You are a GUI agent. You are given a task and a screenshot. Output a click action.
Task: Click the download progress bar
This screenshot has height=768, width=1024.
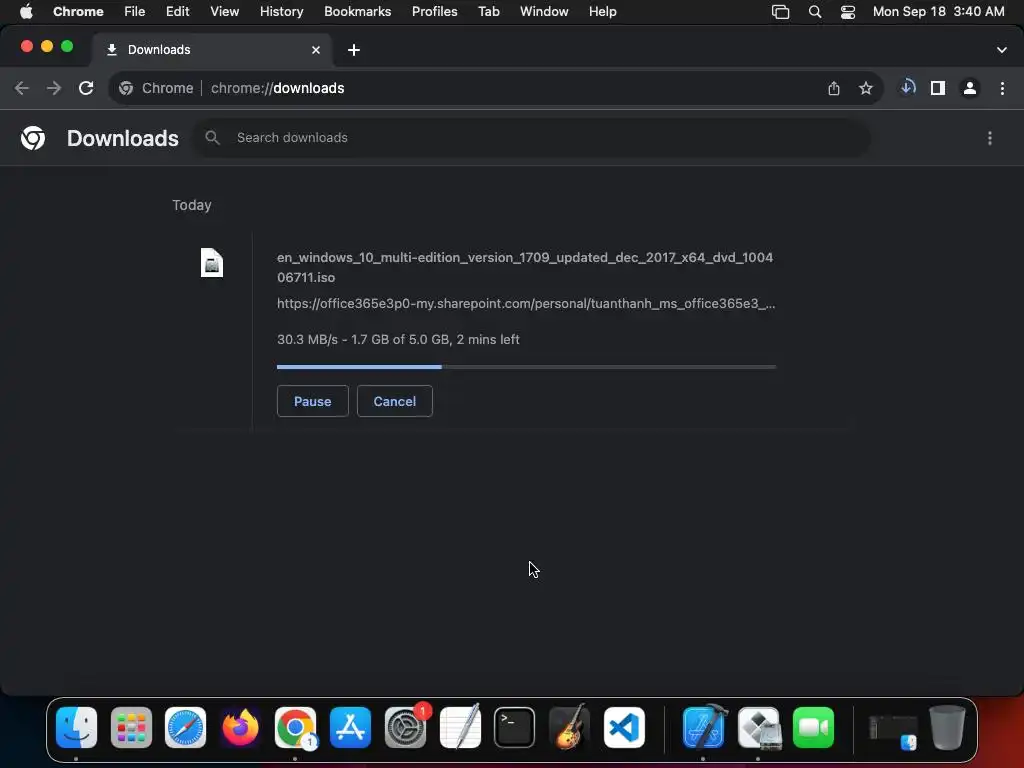(526, 367)
